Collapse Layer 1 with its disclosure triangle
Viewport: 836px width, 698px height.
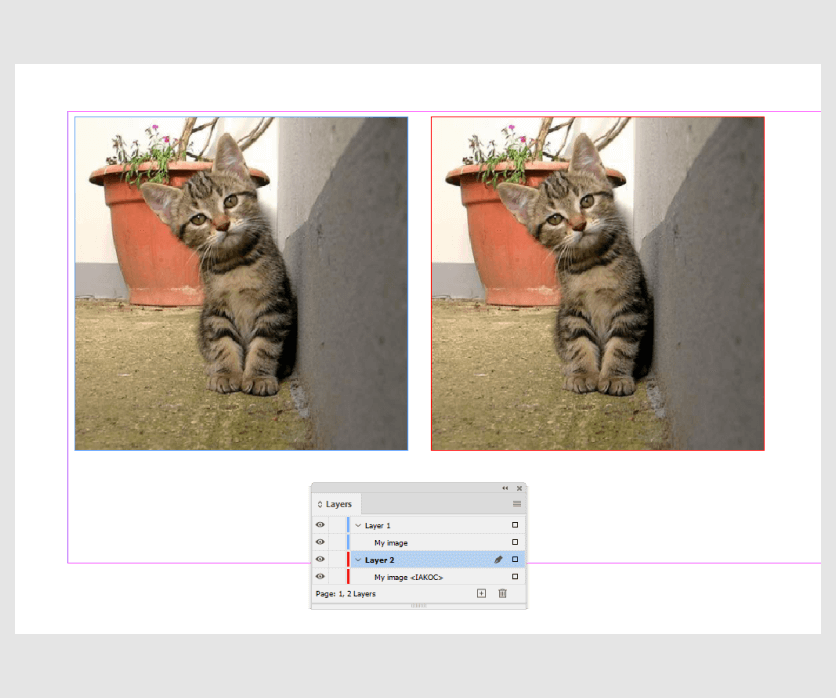click(359, 524)
